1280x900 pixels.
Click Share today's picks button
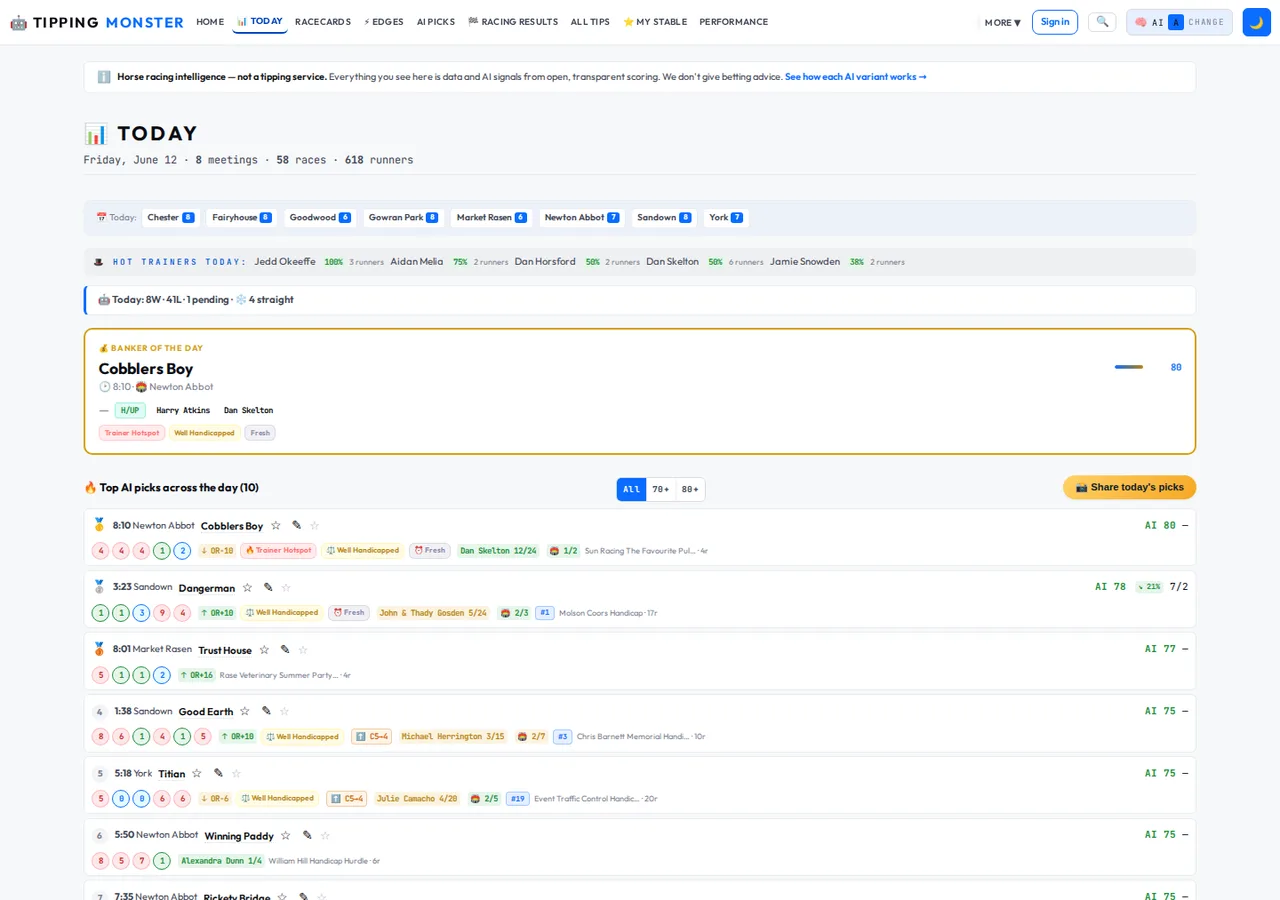tap(1129, 487)
